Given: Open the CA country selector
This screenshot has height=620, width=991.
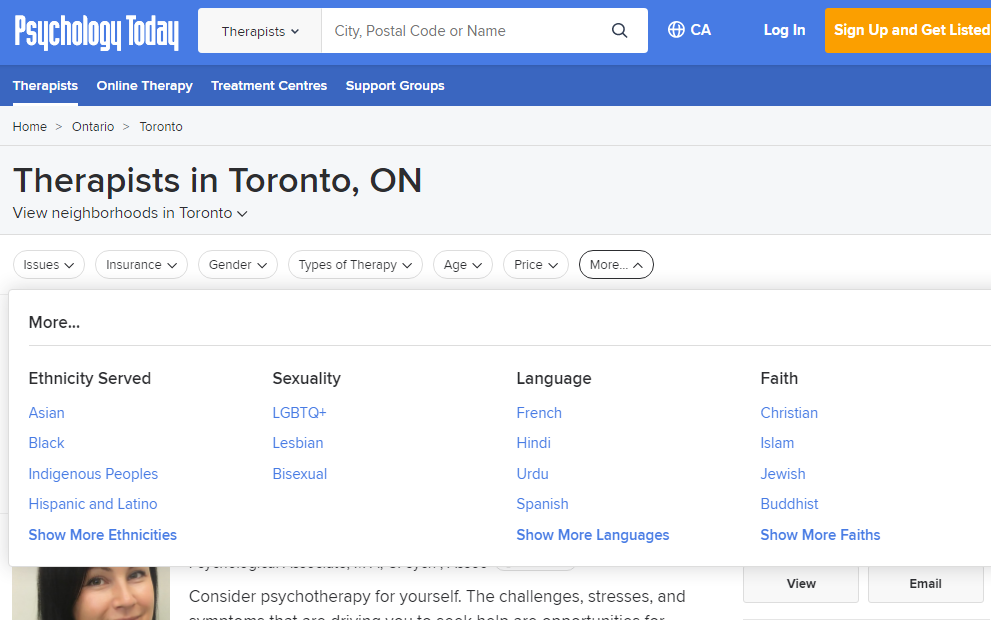Looking at the screenshot, I should click(690, 30).
